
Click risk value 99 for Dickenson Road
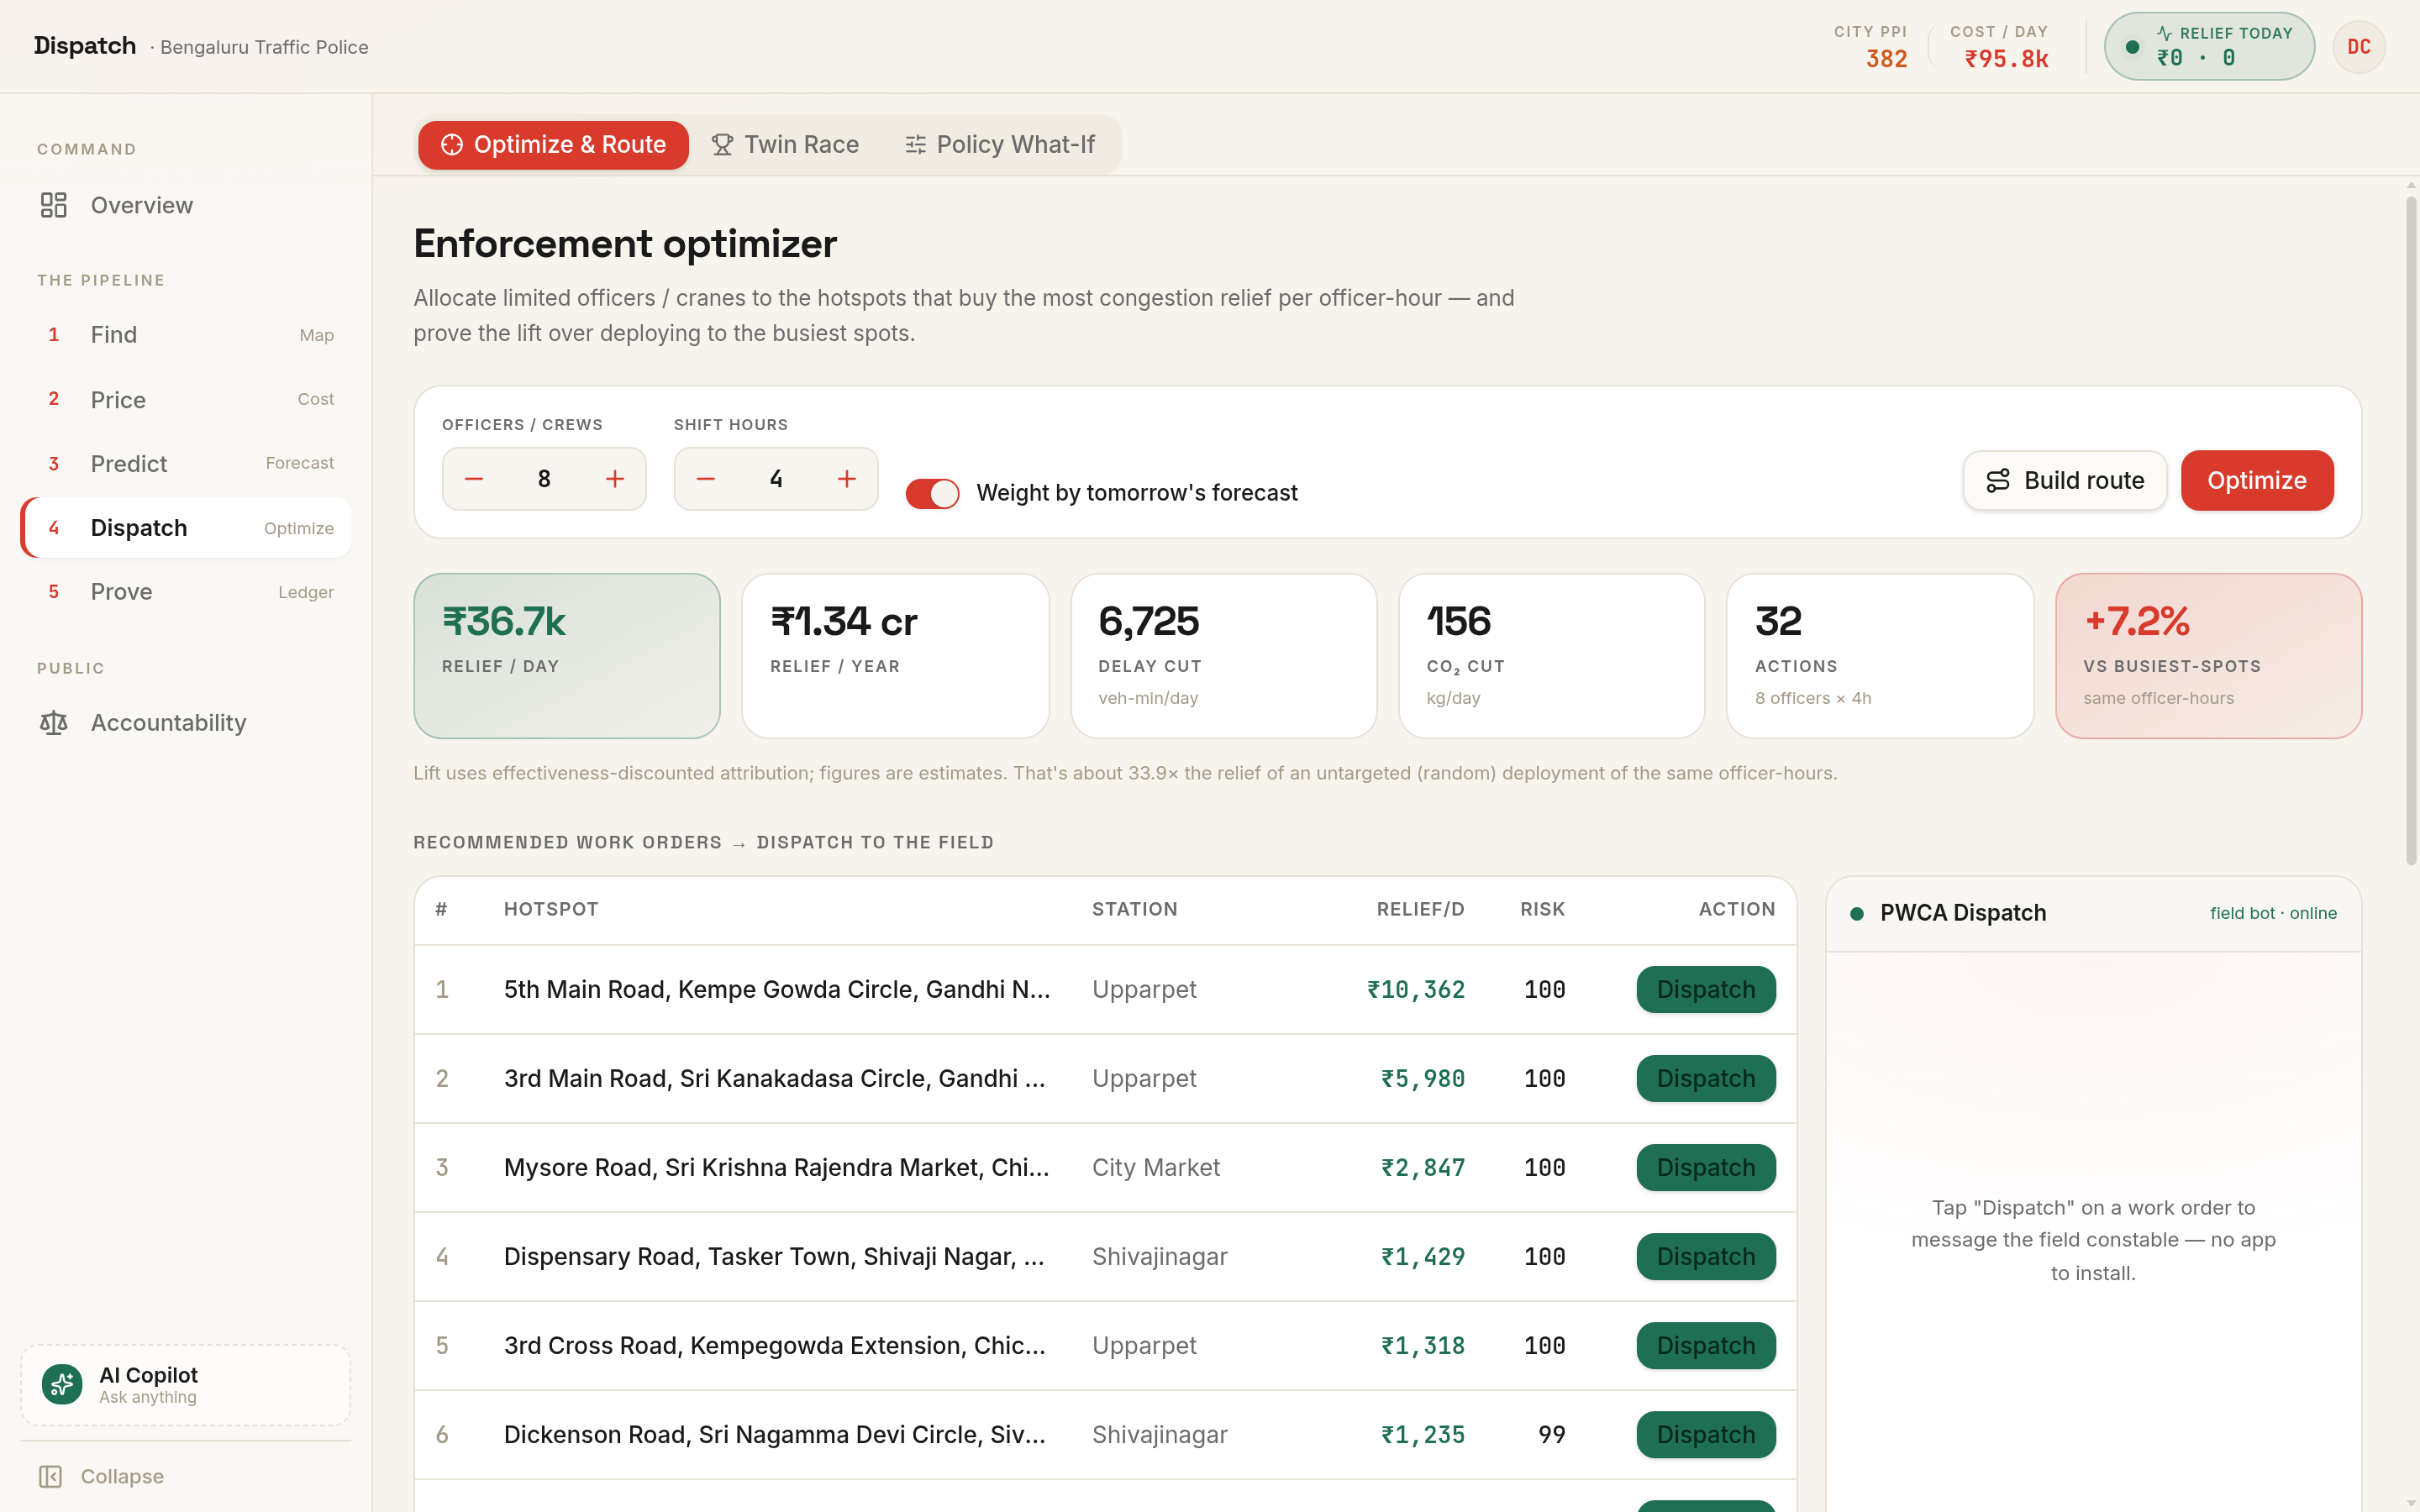(1551, 1434)
